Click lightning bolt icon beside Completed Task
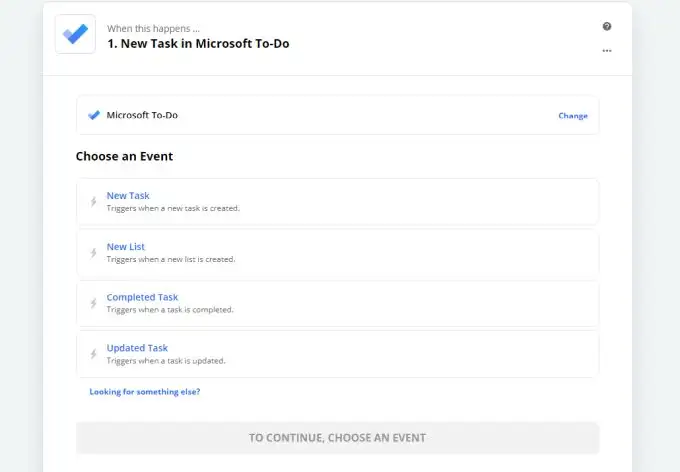 93,303
